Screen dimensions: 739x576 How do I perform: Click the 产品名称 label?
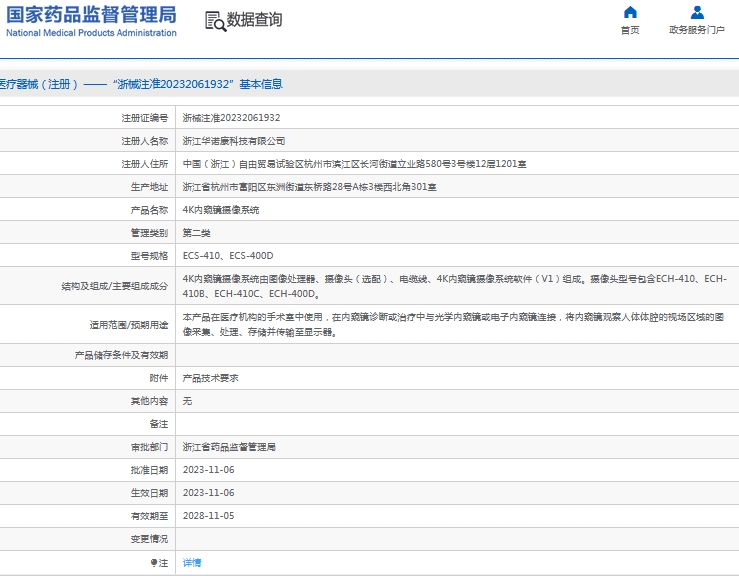click(x=149, y=210)
